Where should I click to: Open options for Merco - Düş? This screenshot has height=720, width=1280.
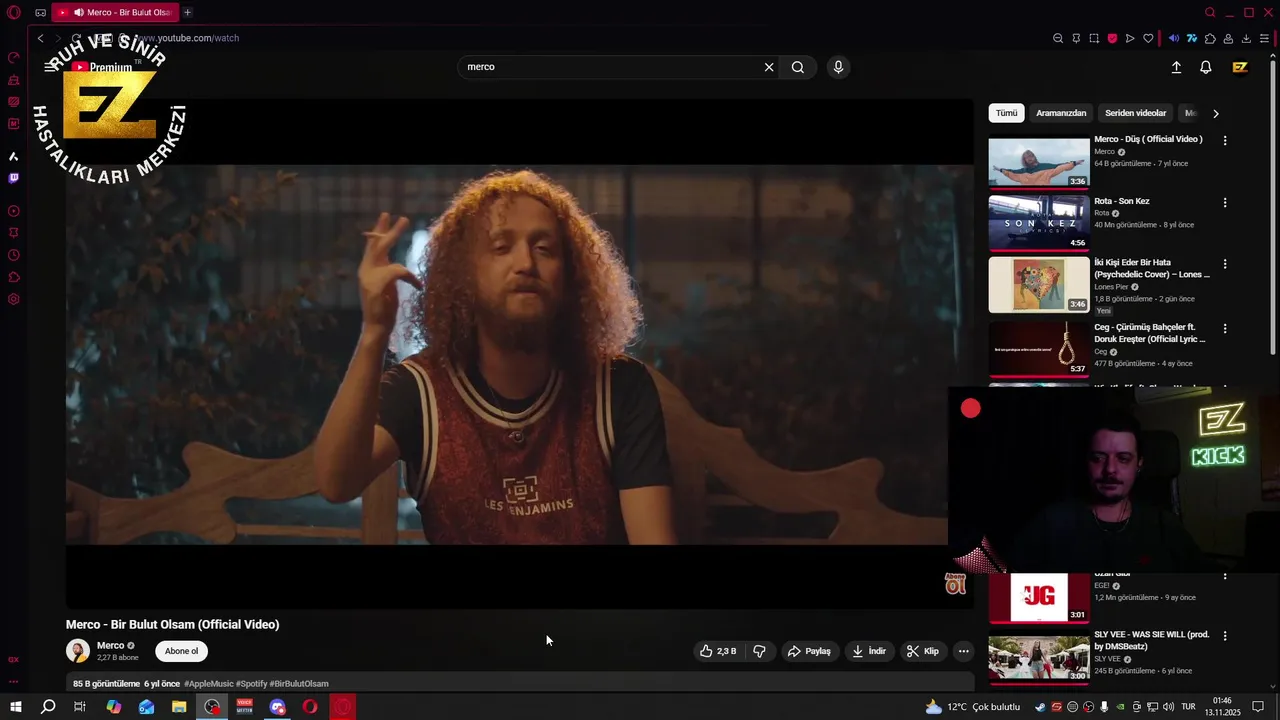(1224, 141)
